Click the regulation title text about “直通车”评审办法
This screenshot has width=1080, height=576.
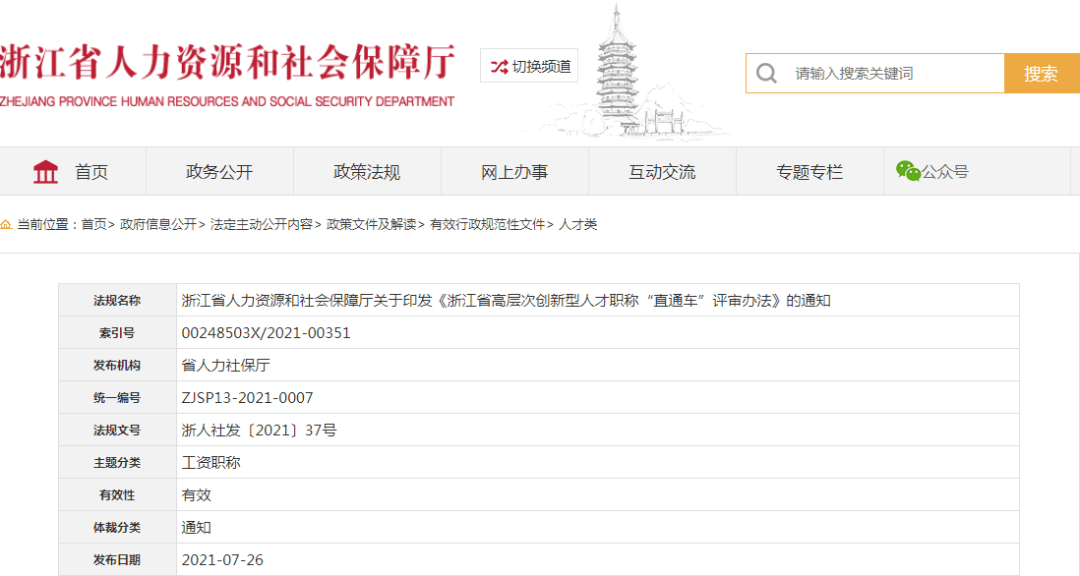506,300
